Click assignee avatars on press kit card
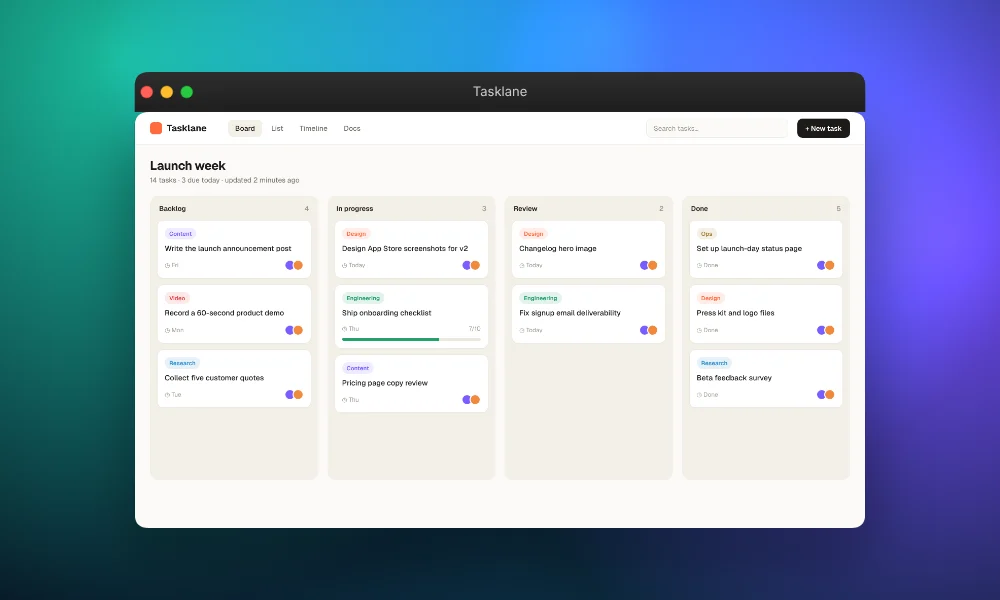Viewport: 1000px width, 600px height. [826, 330]
